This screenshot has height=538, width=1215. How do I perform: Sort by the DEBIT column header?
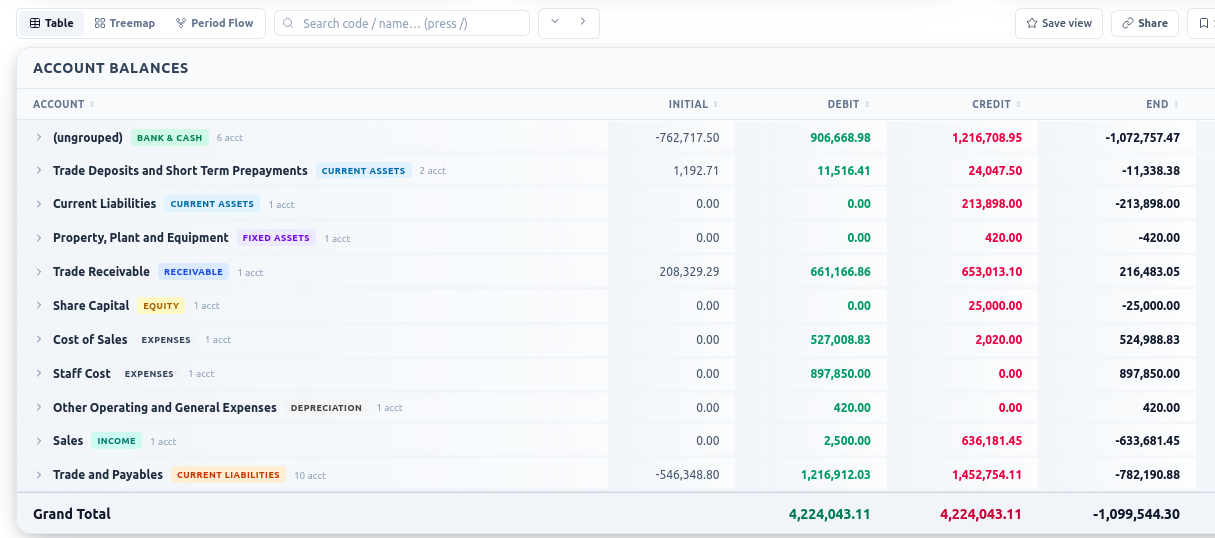coord(849,104)
